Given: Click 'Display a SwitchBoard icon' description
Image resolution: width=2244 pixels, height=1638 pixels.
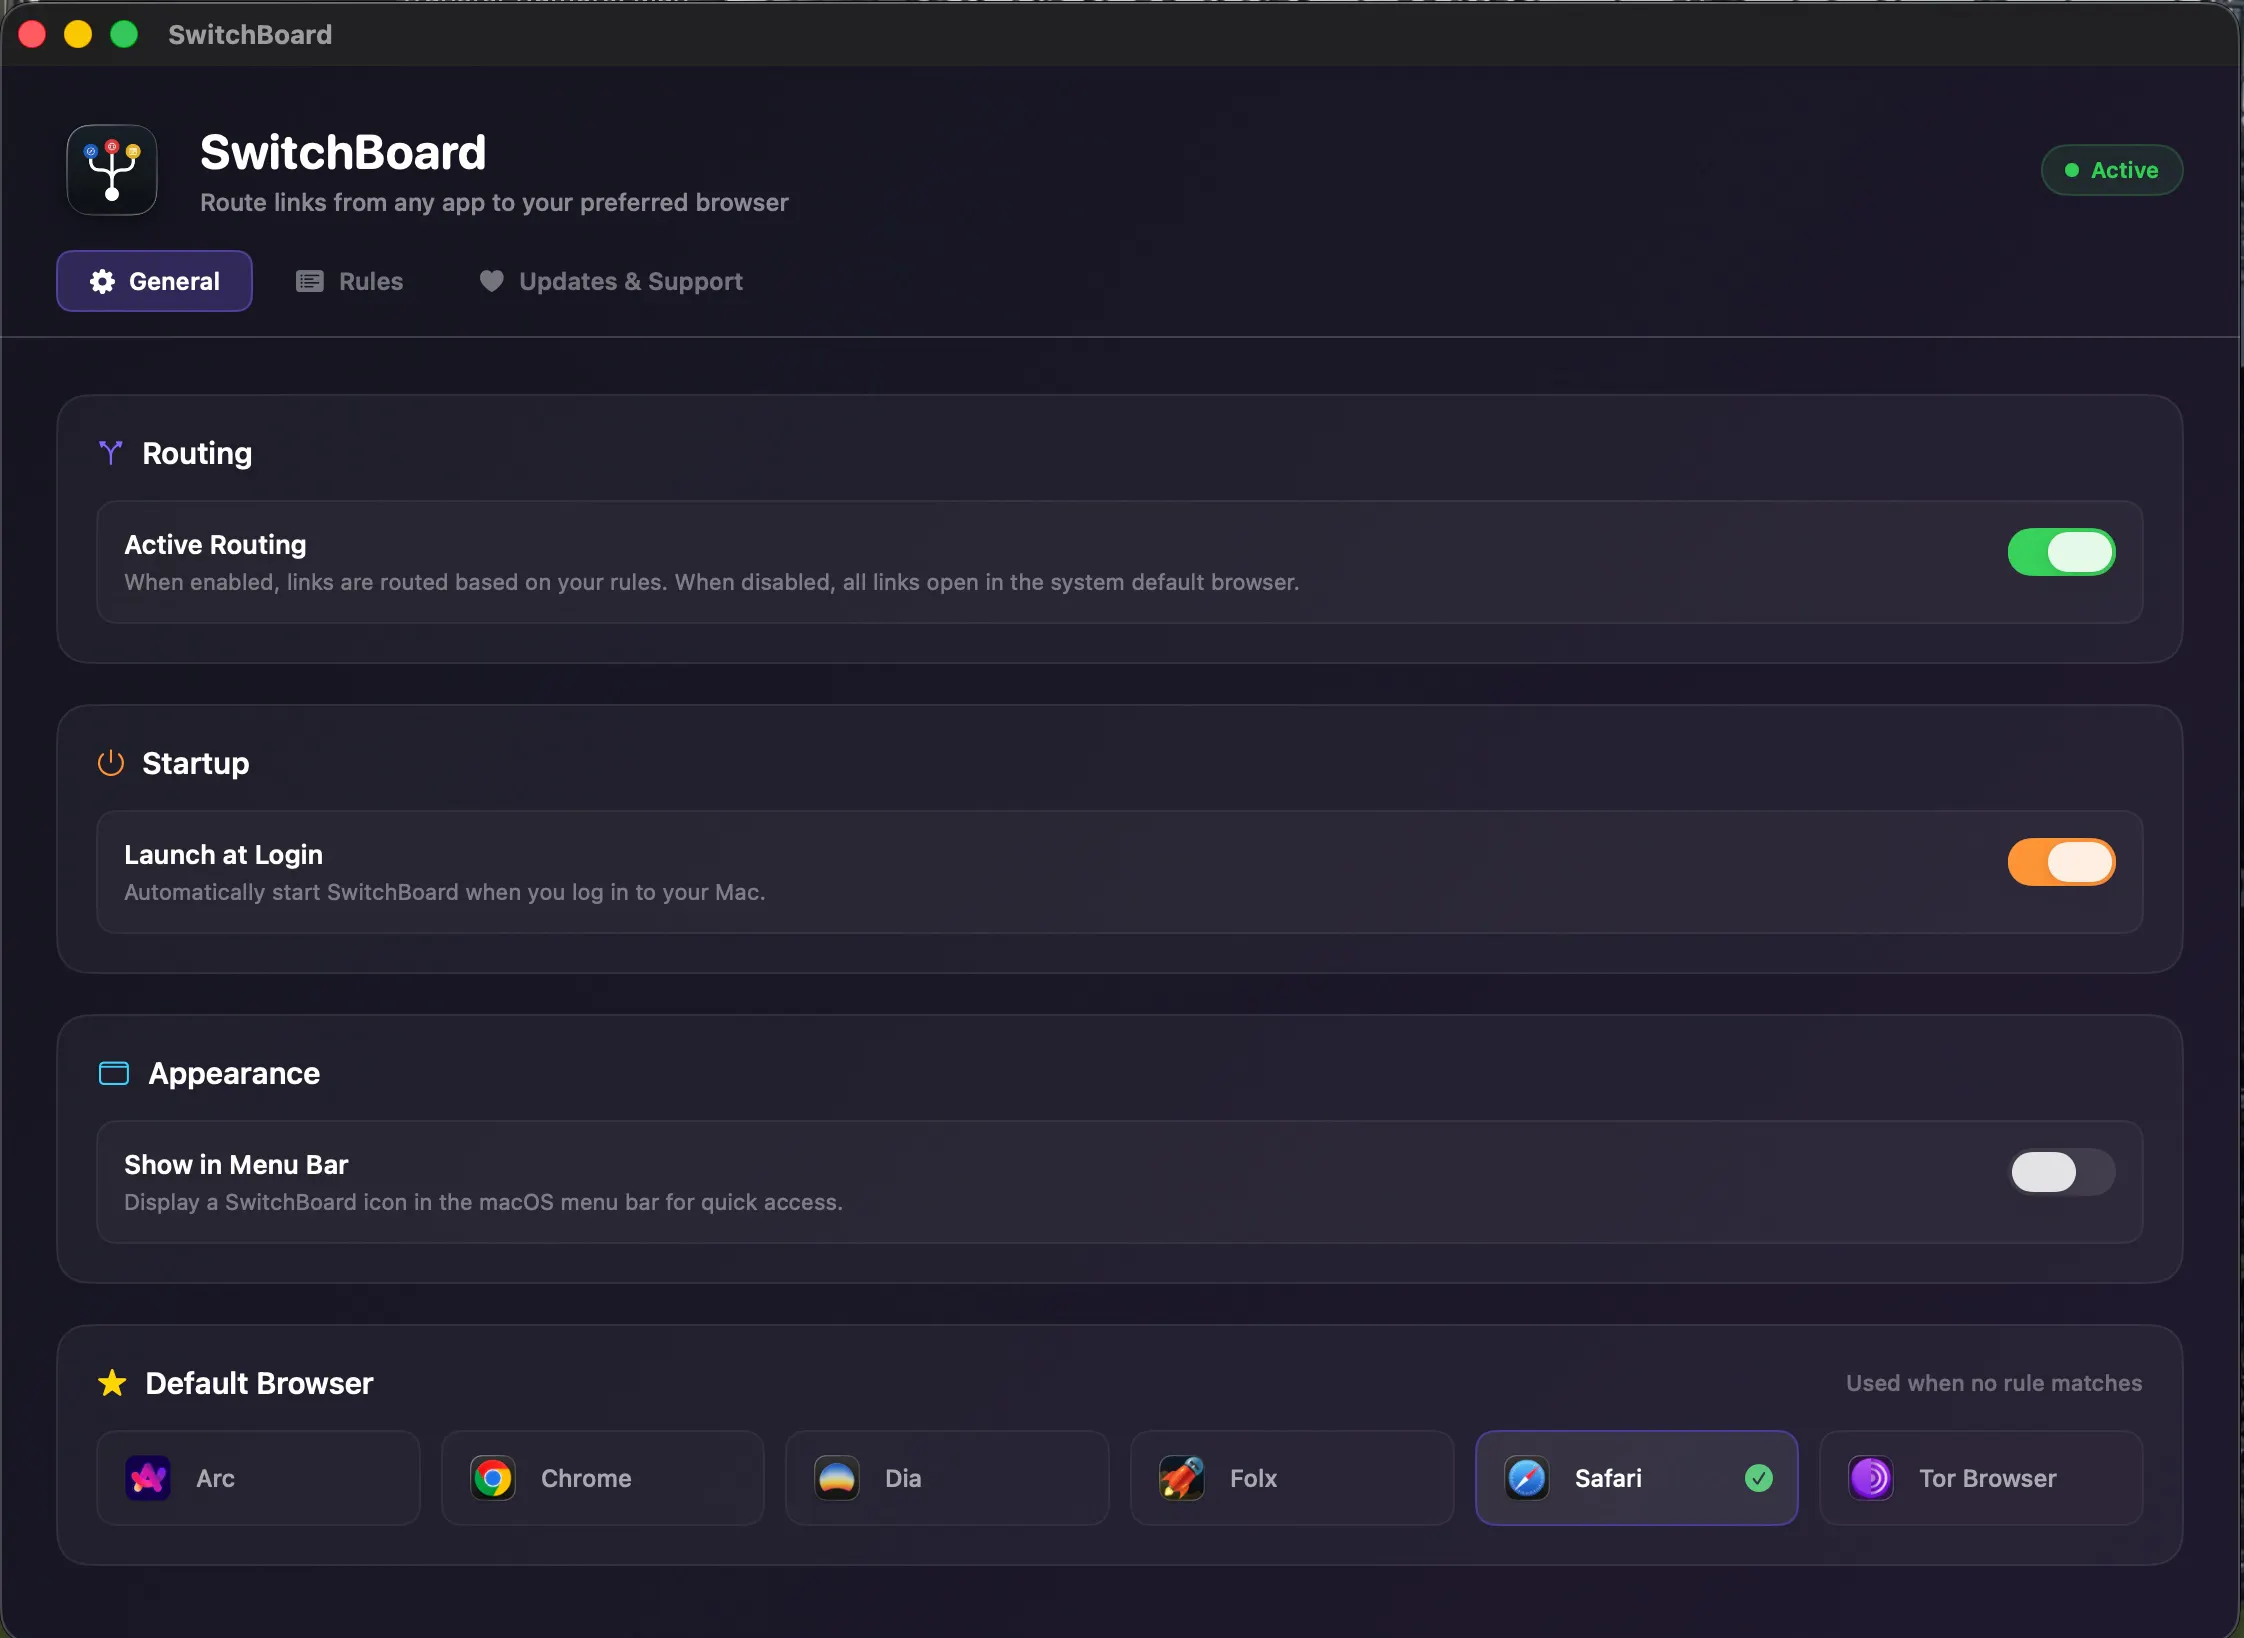Looking at the screenshot, I should pyautogui.click(x=483, y=1202).
